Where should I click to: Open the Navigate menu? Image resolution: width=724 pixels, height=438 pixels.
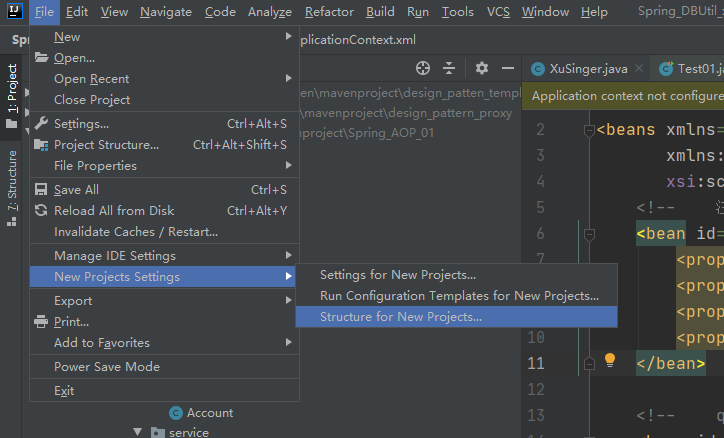[x=166, y=12]
